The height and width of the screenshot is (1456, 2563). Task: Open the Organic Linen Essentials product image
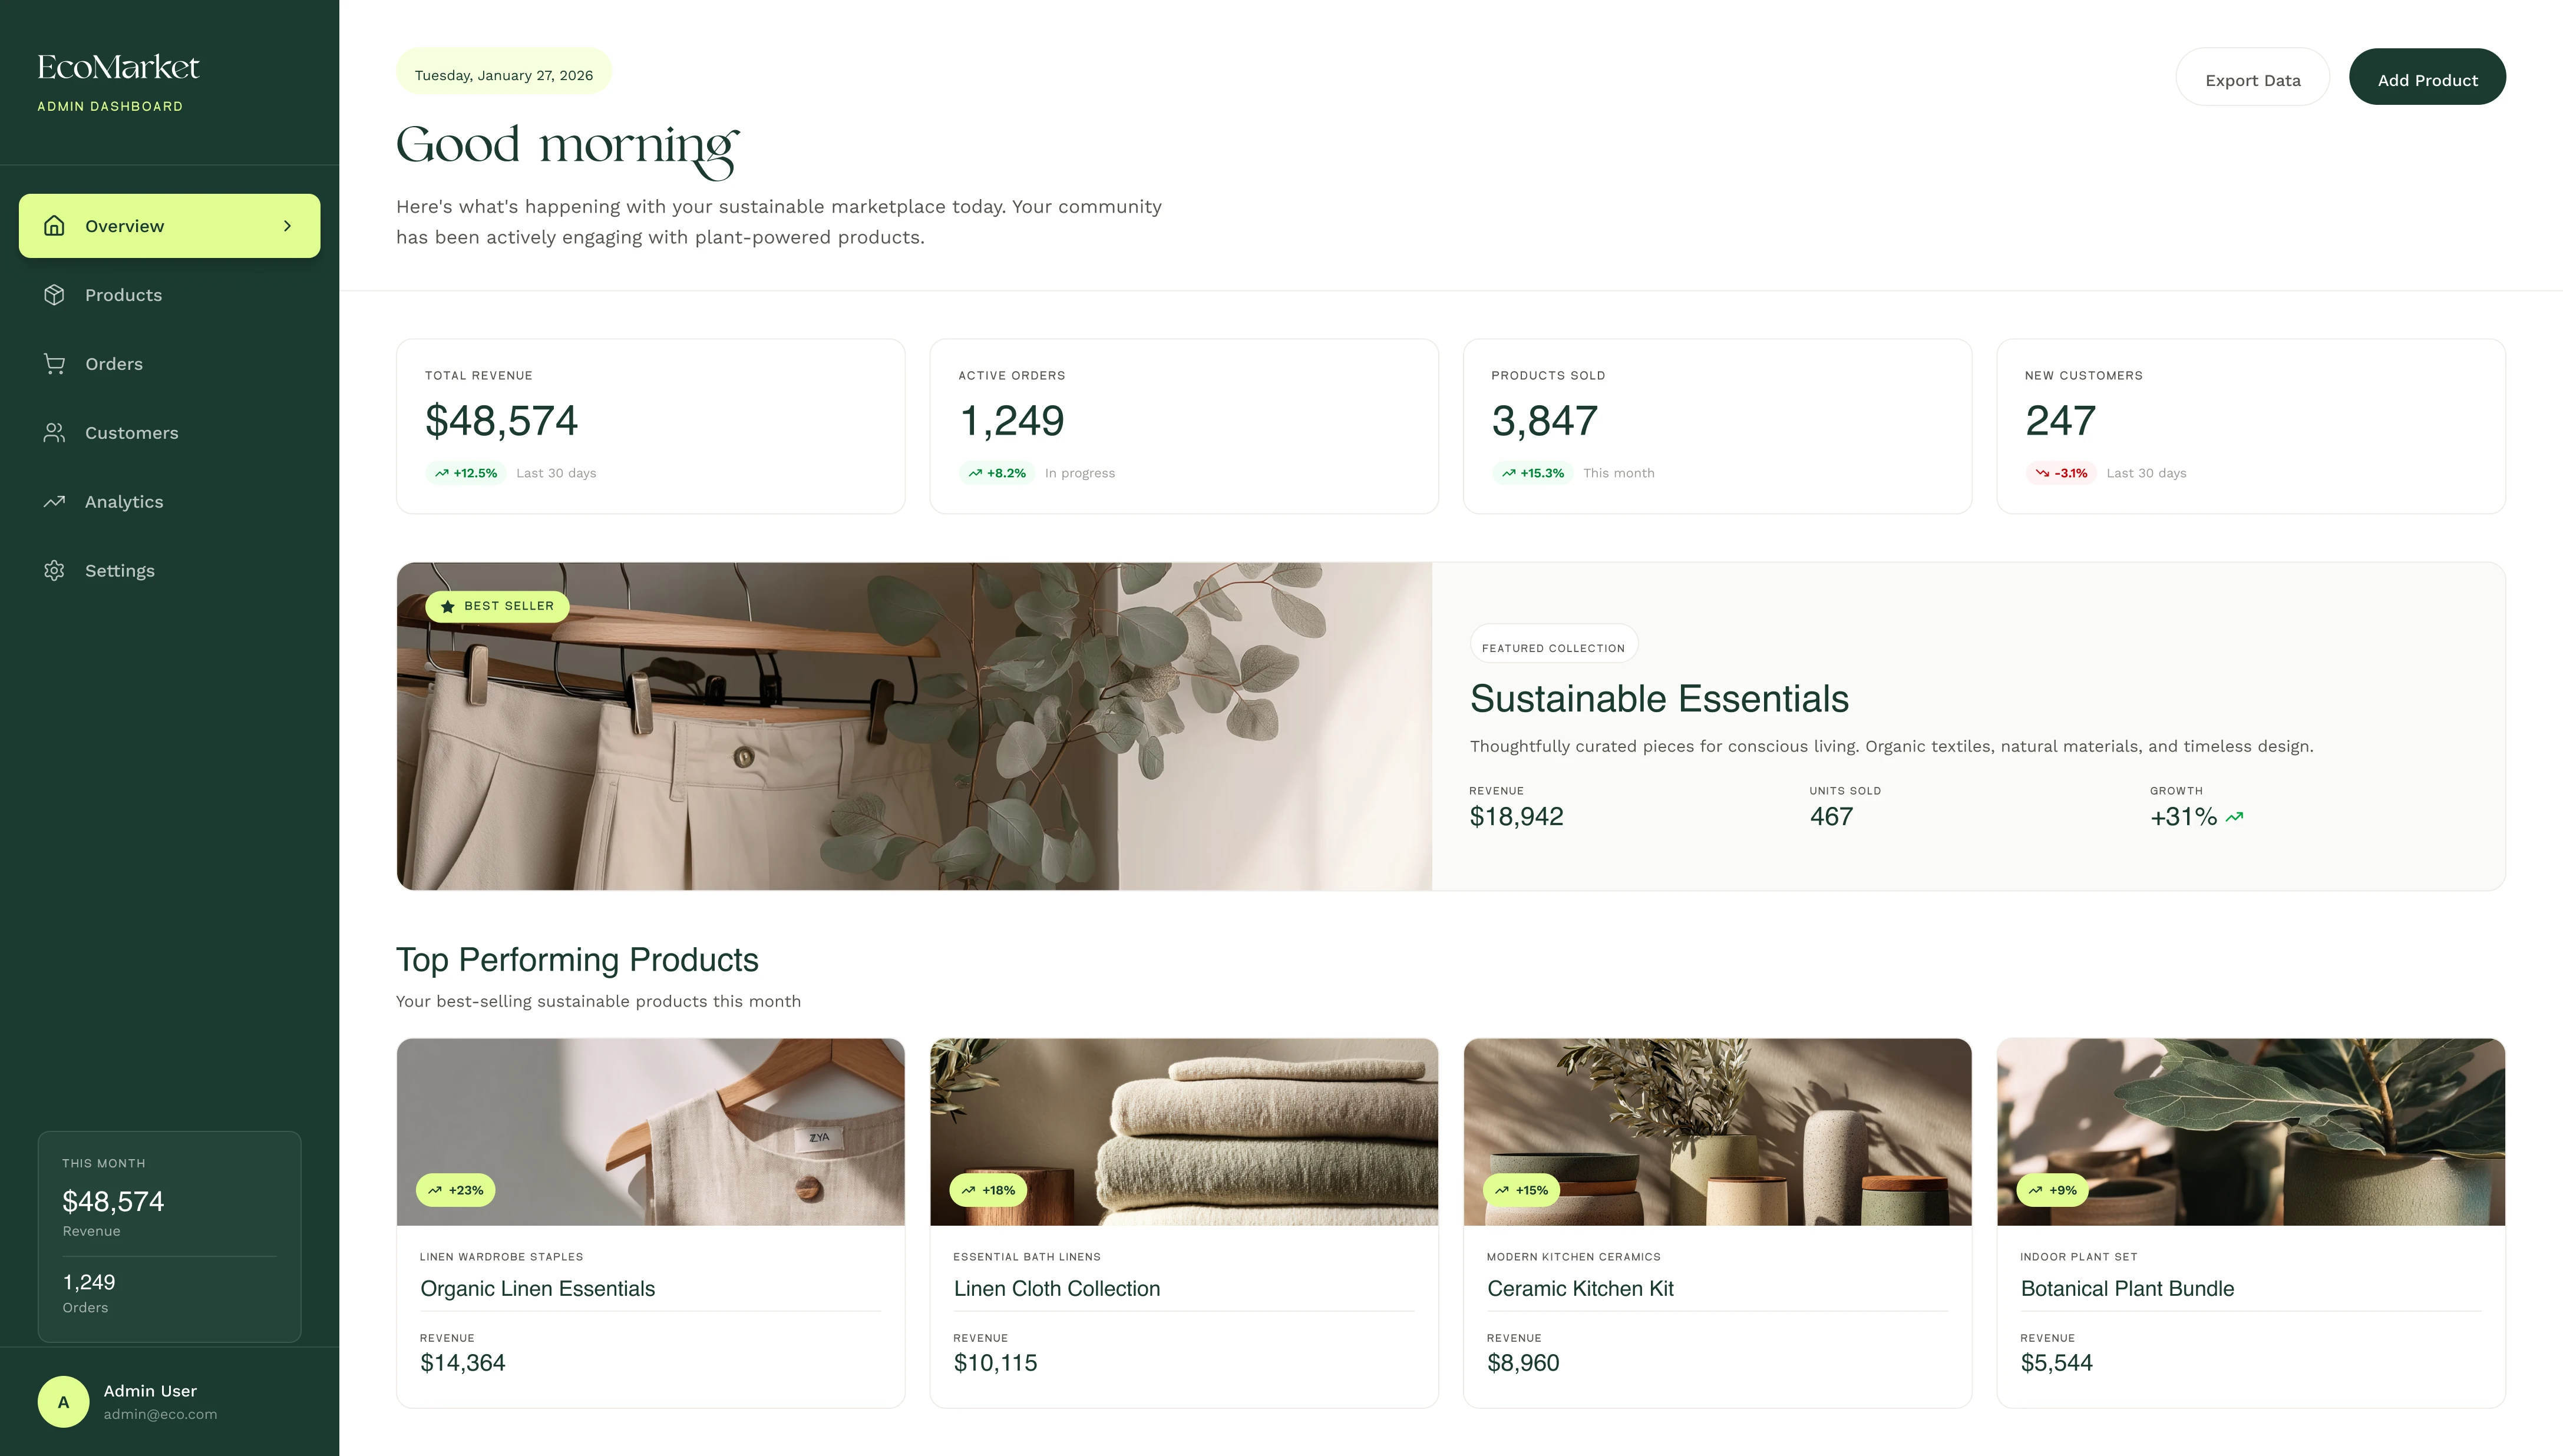650,1131
